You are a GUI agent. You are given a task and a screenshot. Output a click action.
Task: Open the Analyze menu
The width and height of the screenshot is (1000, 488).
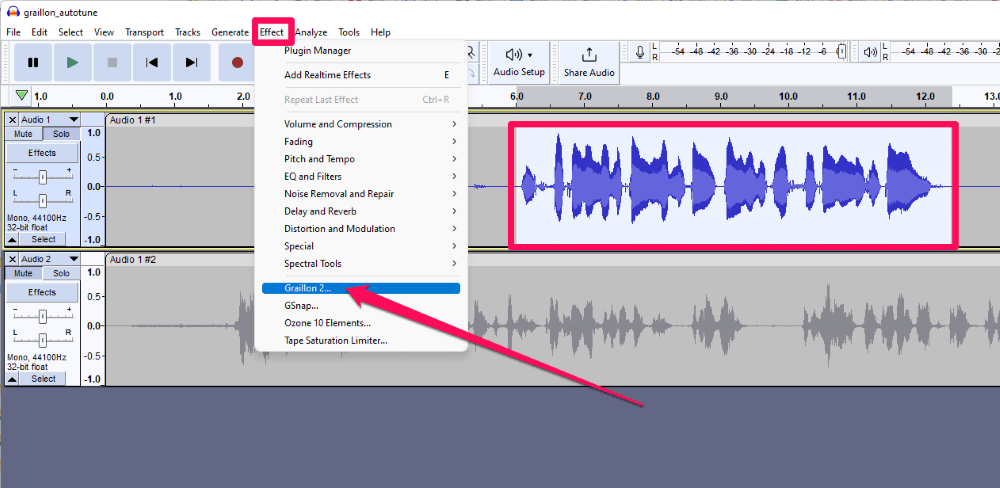[311, 32]
